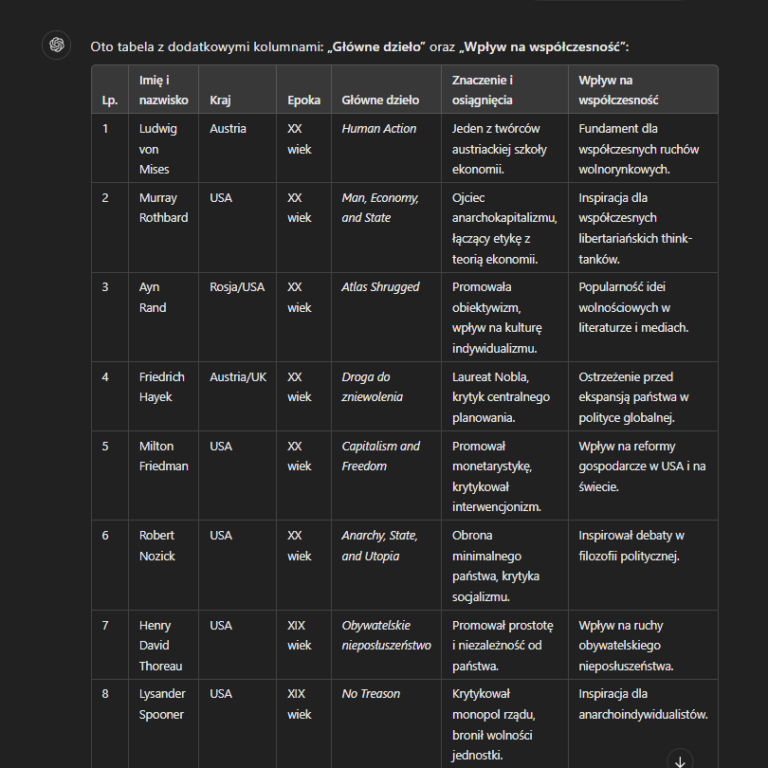Click the ChatGPT avatar icon
This screenshot has width=768, height=768.
tap(57, 45)
